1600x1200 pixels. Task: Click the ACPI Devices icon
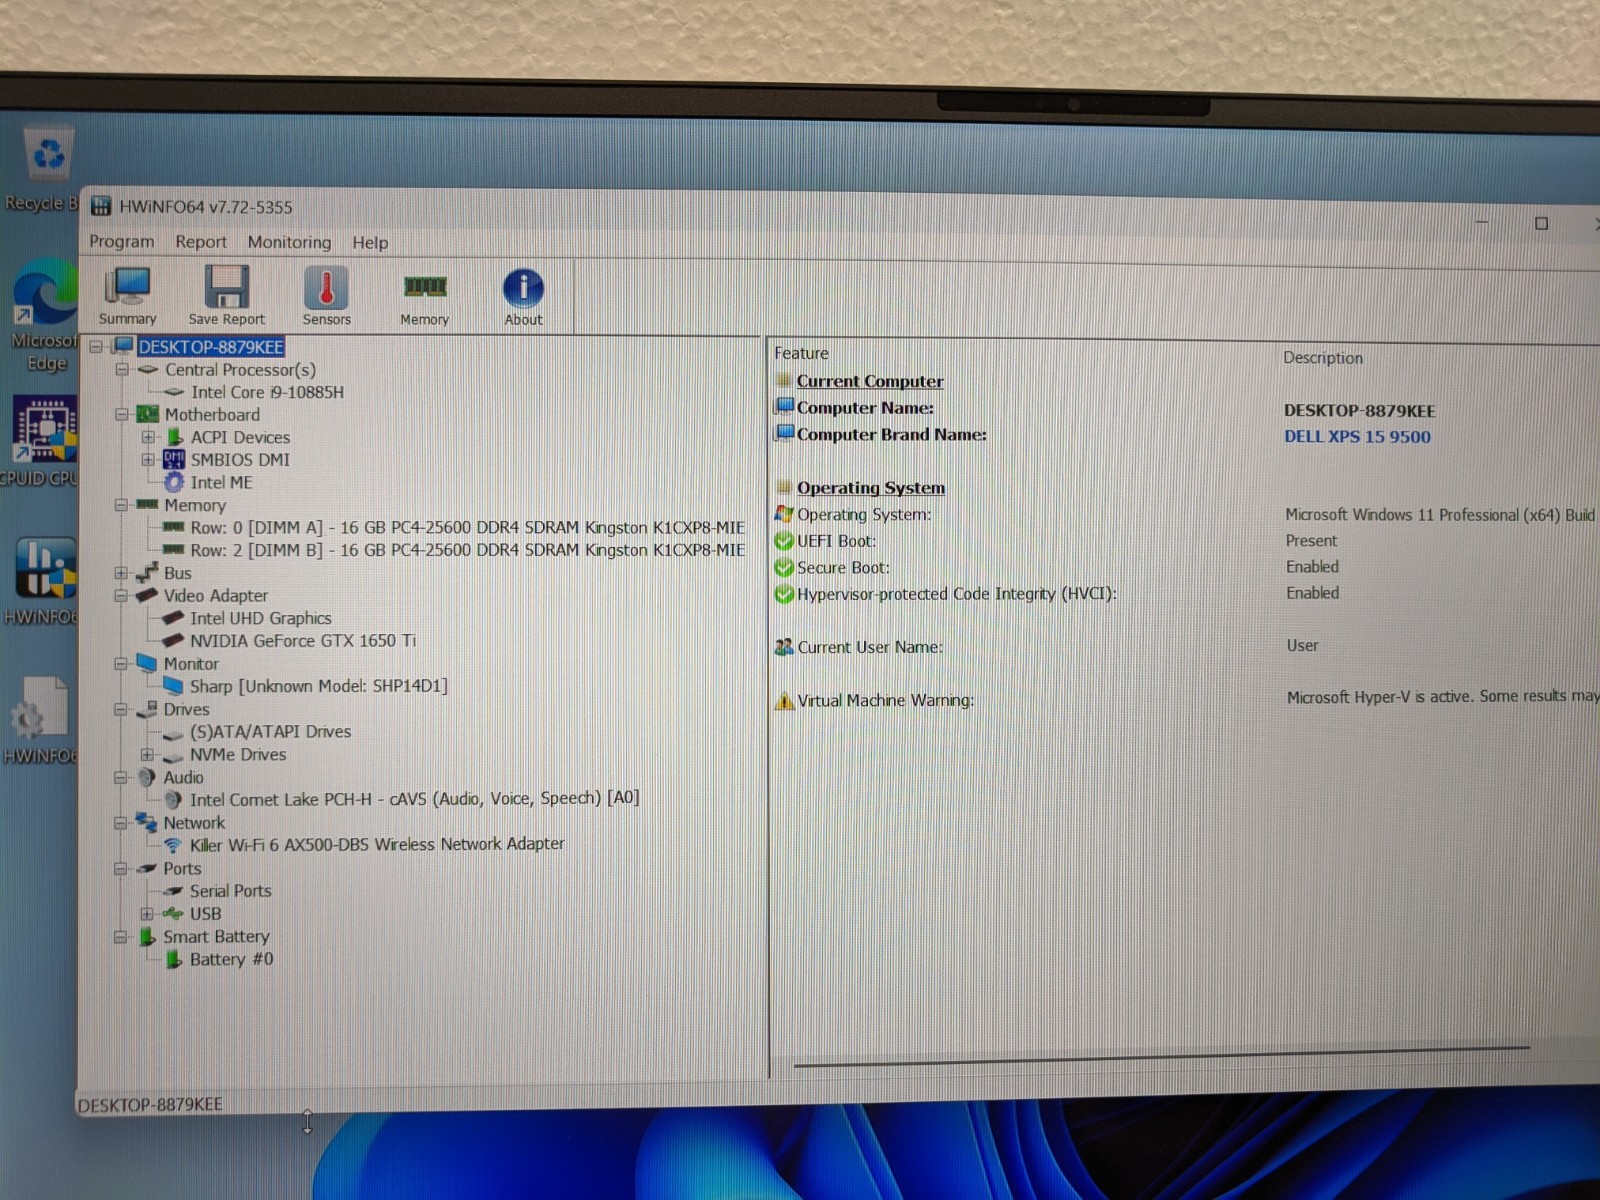pos(174,437)
